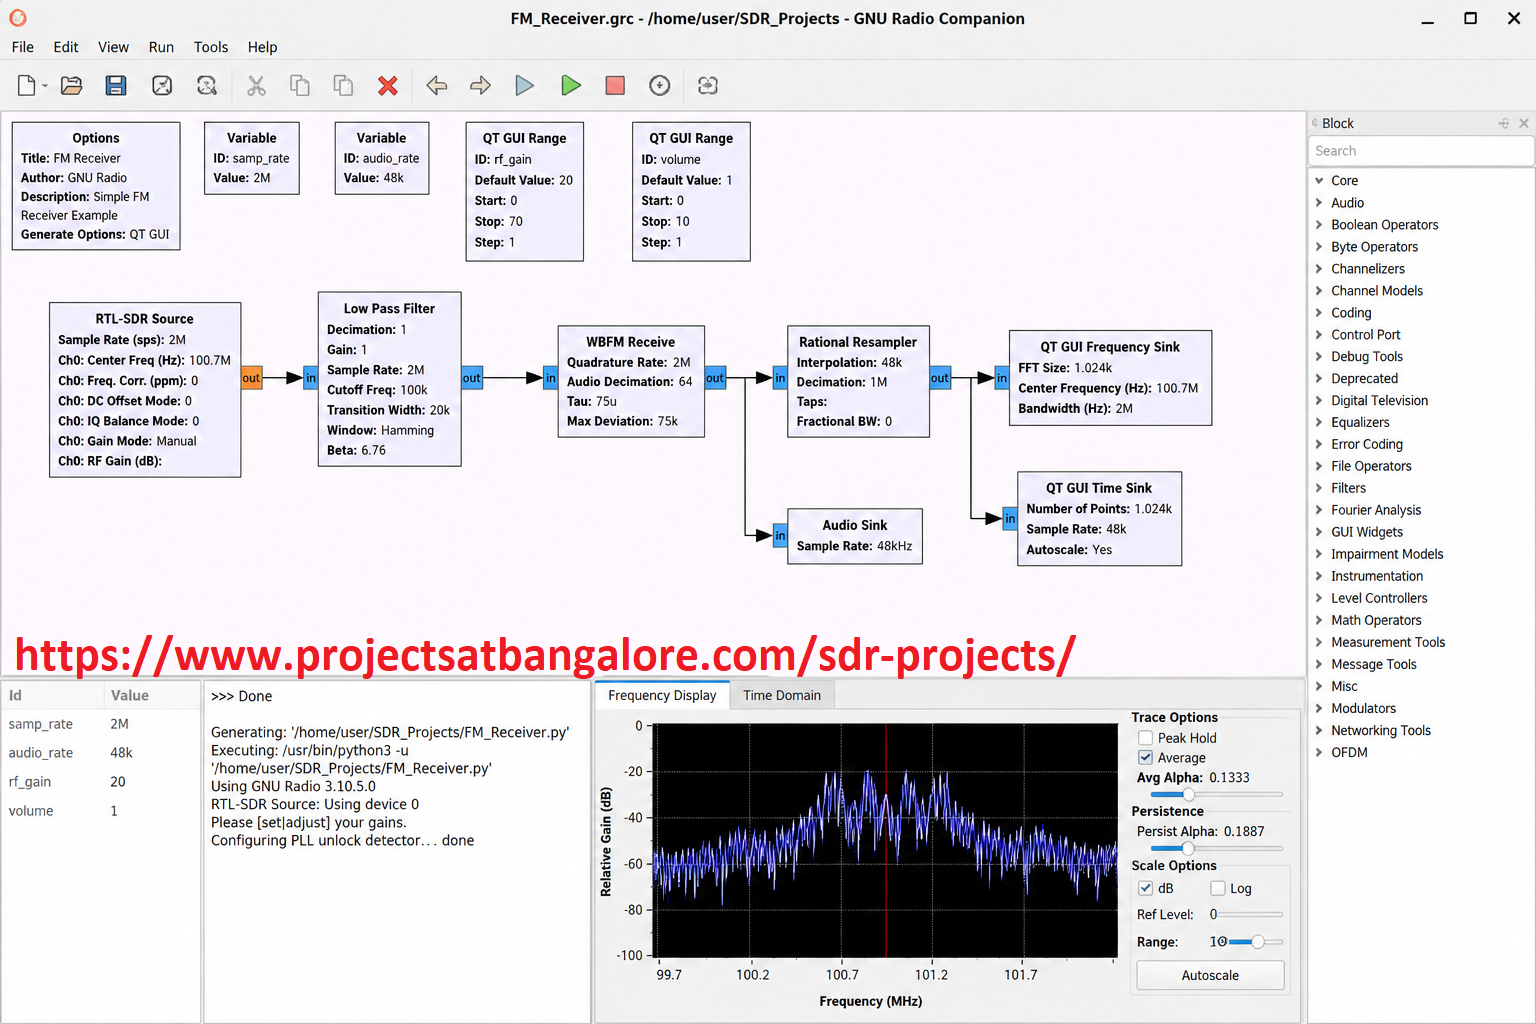Delete selected block with red X
The height and width of the screenshot is (1024, 1536).
388,86
